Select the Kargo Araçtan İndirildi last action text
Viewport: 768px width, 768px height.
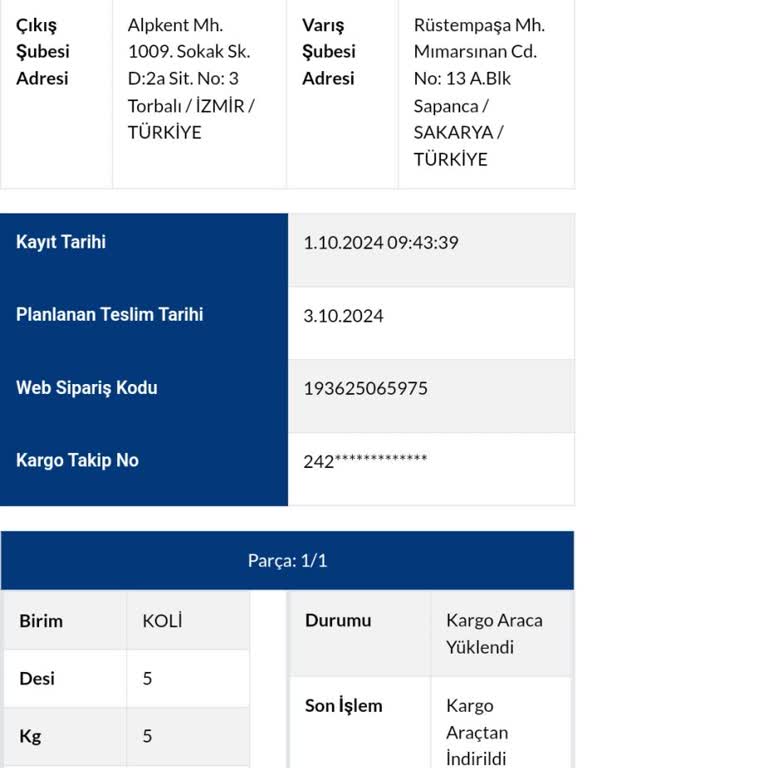(x=478, y=732)
